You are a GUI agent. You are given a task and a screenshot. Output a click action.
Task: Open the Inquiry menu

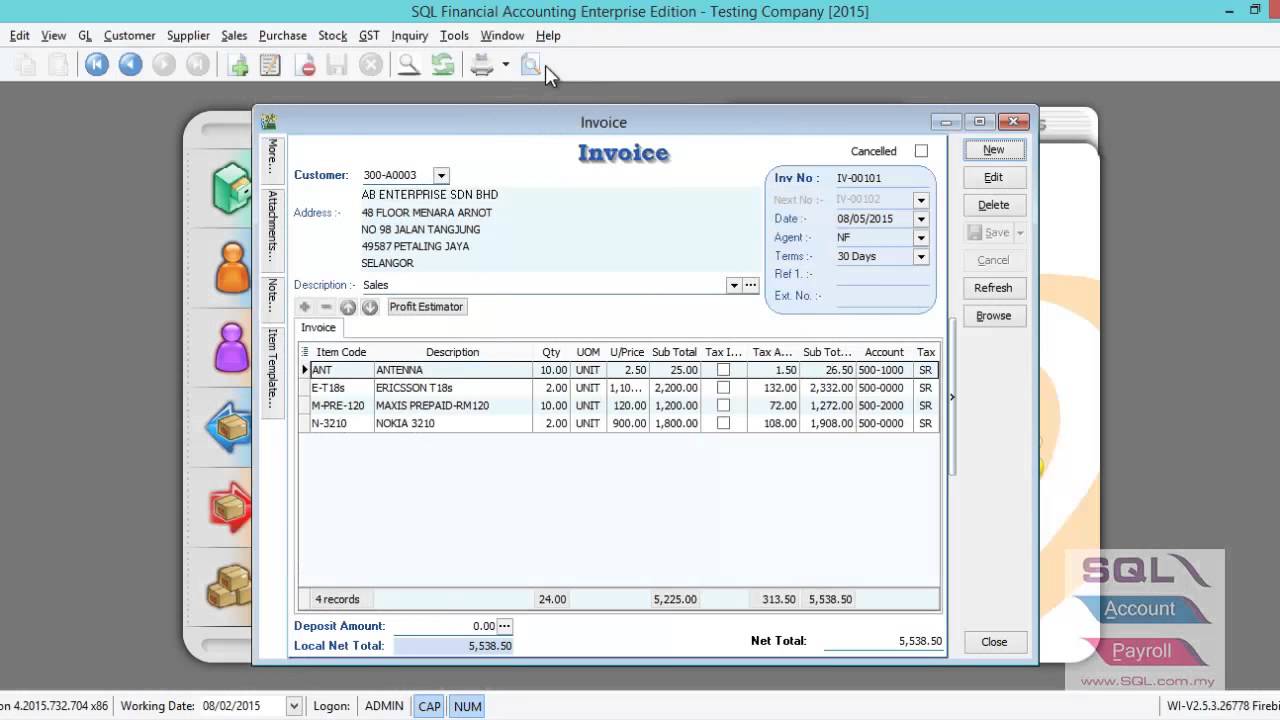click(x=410, y=36)
